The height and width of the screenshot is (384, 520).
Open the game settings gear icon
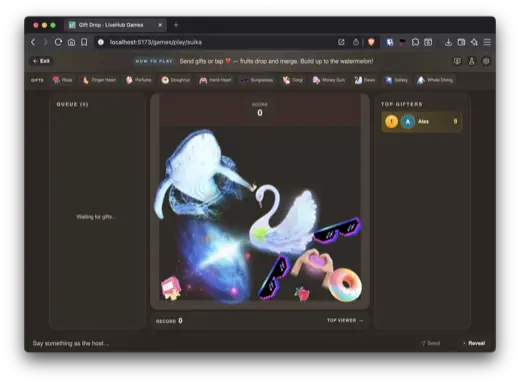pos(486,61)
